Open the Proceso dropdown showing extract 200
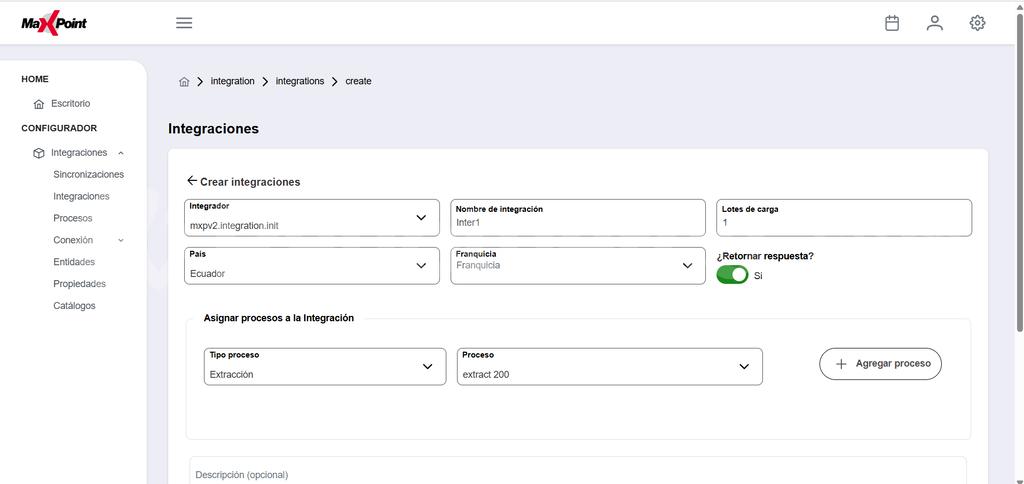This screenshot has height=484, width=1024. pyautogui.click(x=610, y=366)
